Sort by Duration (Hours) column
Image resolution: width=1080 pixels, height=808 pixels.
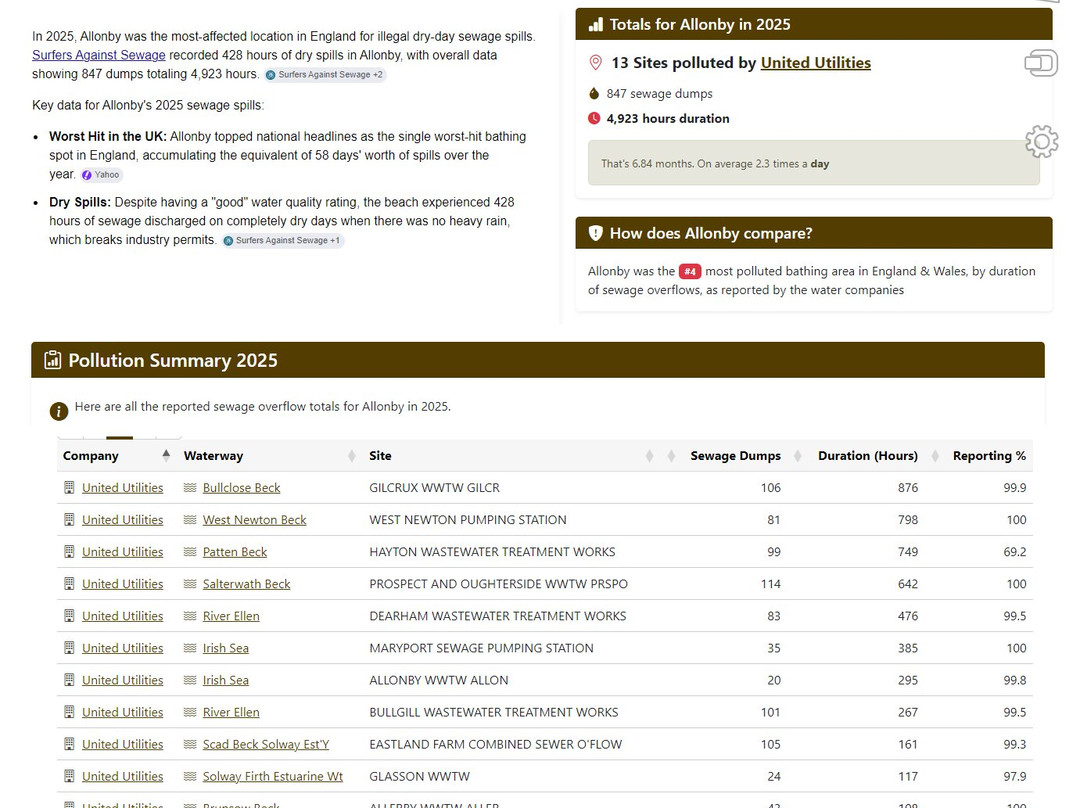[x=868, y=455]
